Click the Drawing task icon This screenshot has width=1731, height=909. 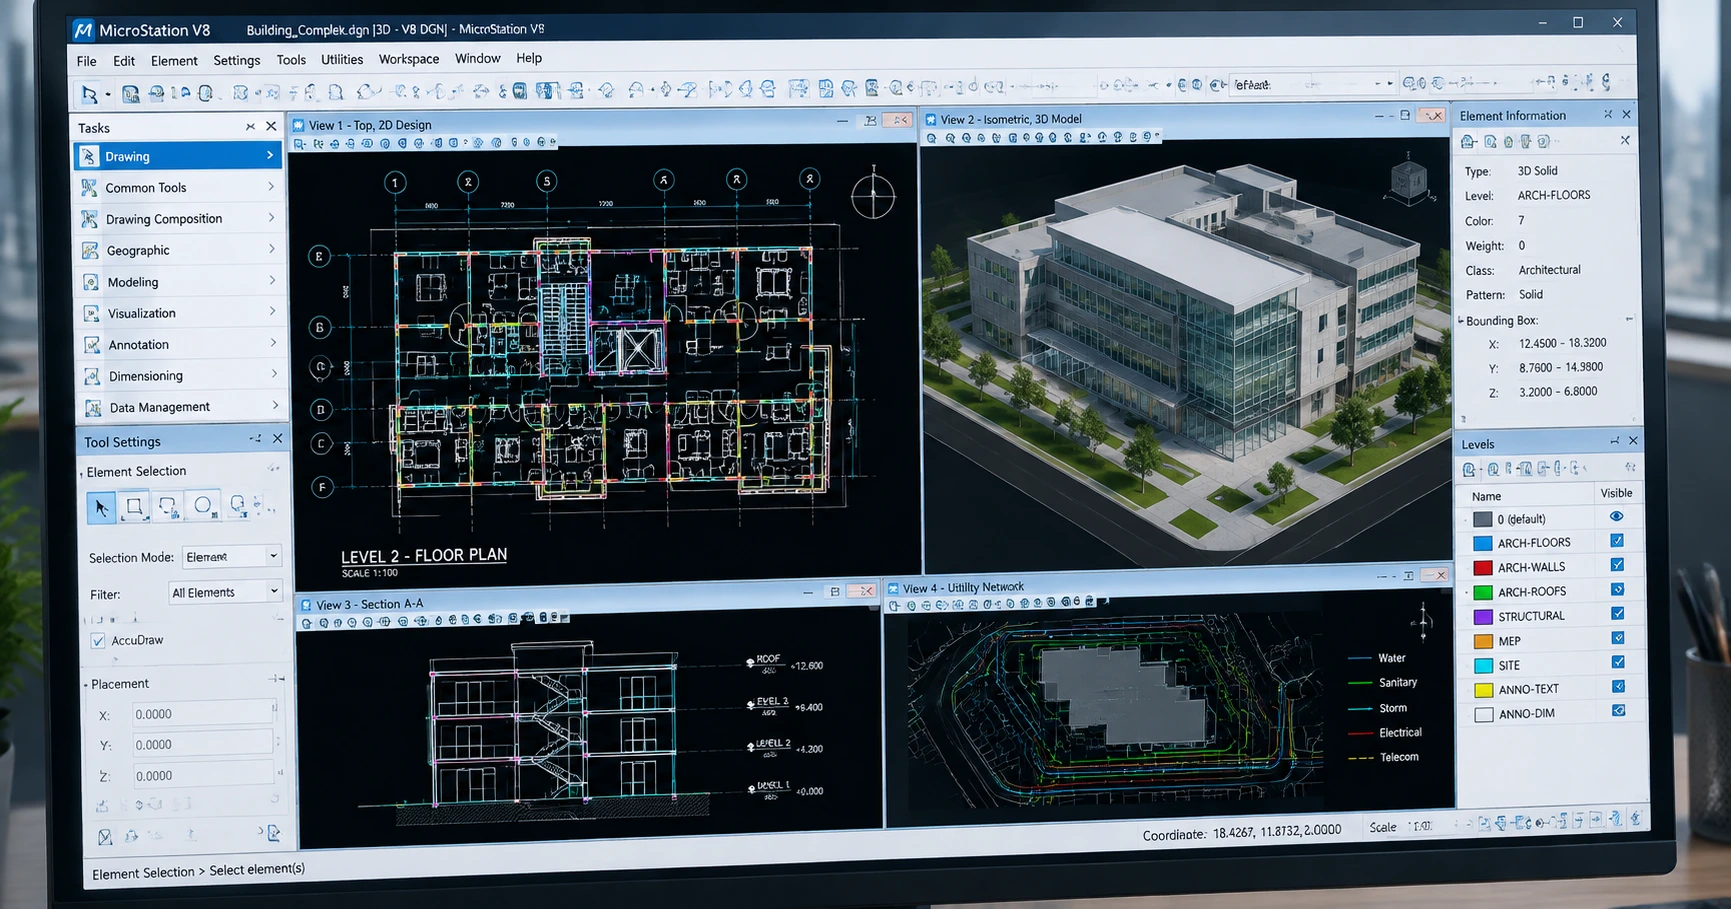tap(89, 156)
